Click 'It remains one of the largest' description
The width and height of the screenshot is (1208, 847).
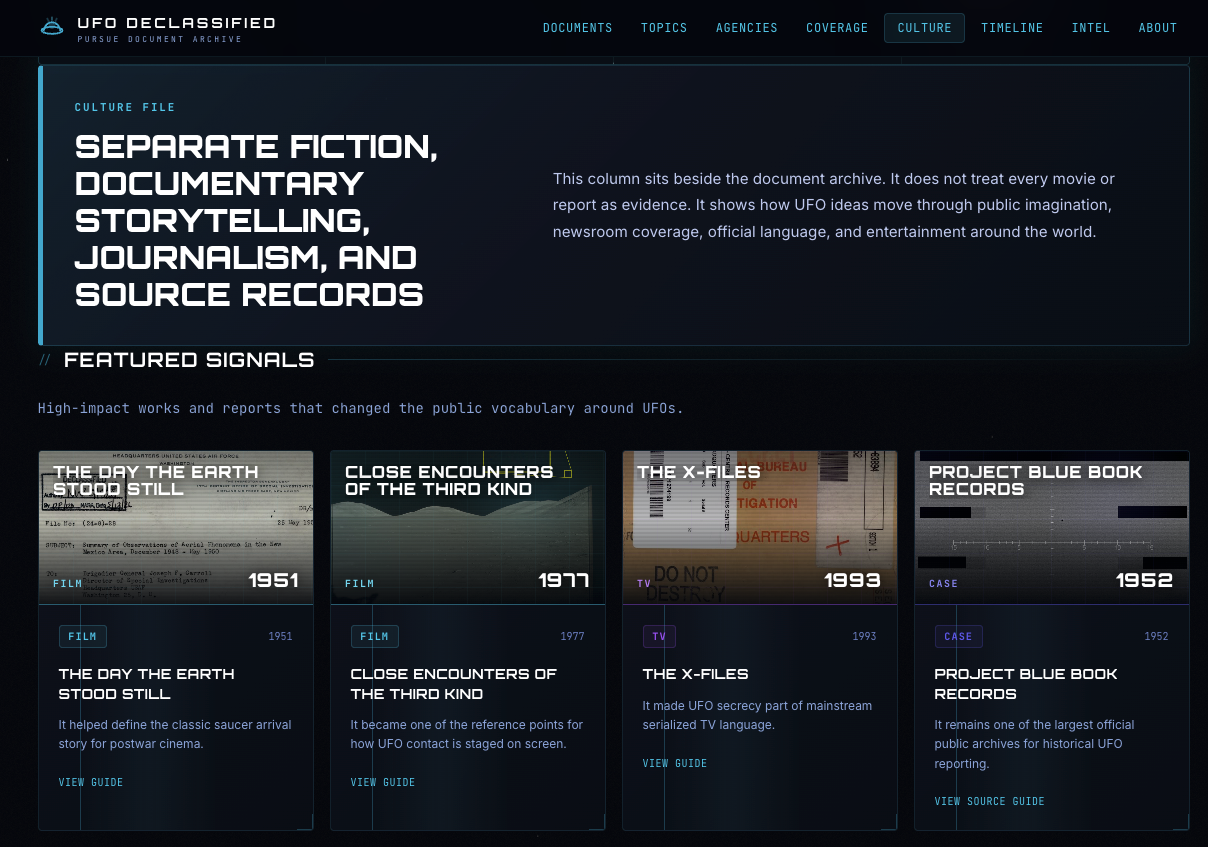(1035, 744)
